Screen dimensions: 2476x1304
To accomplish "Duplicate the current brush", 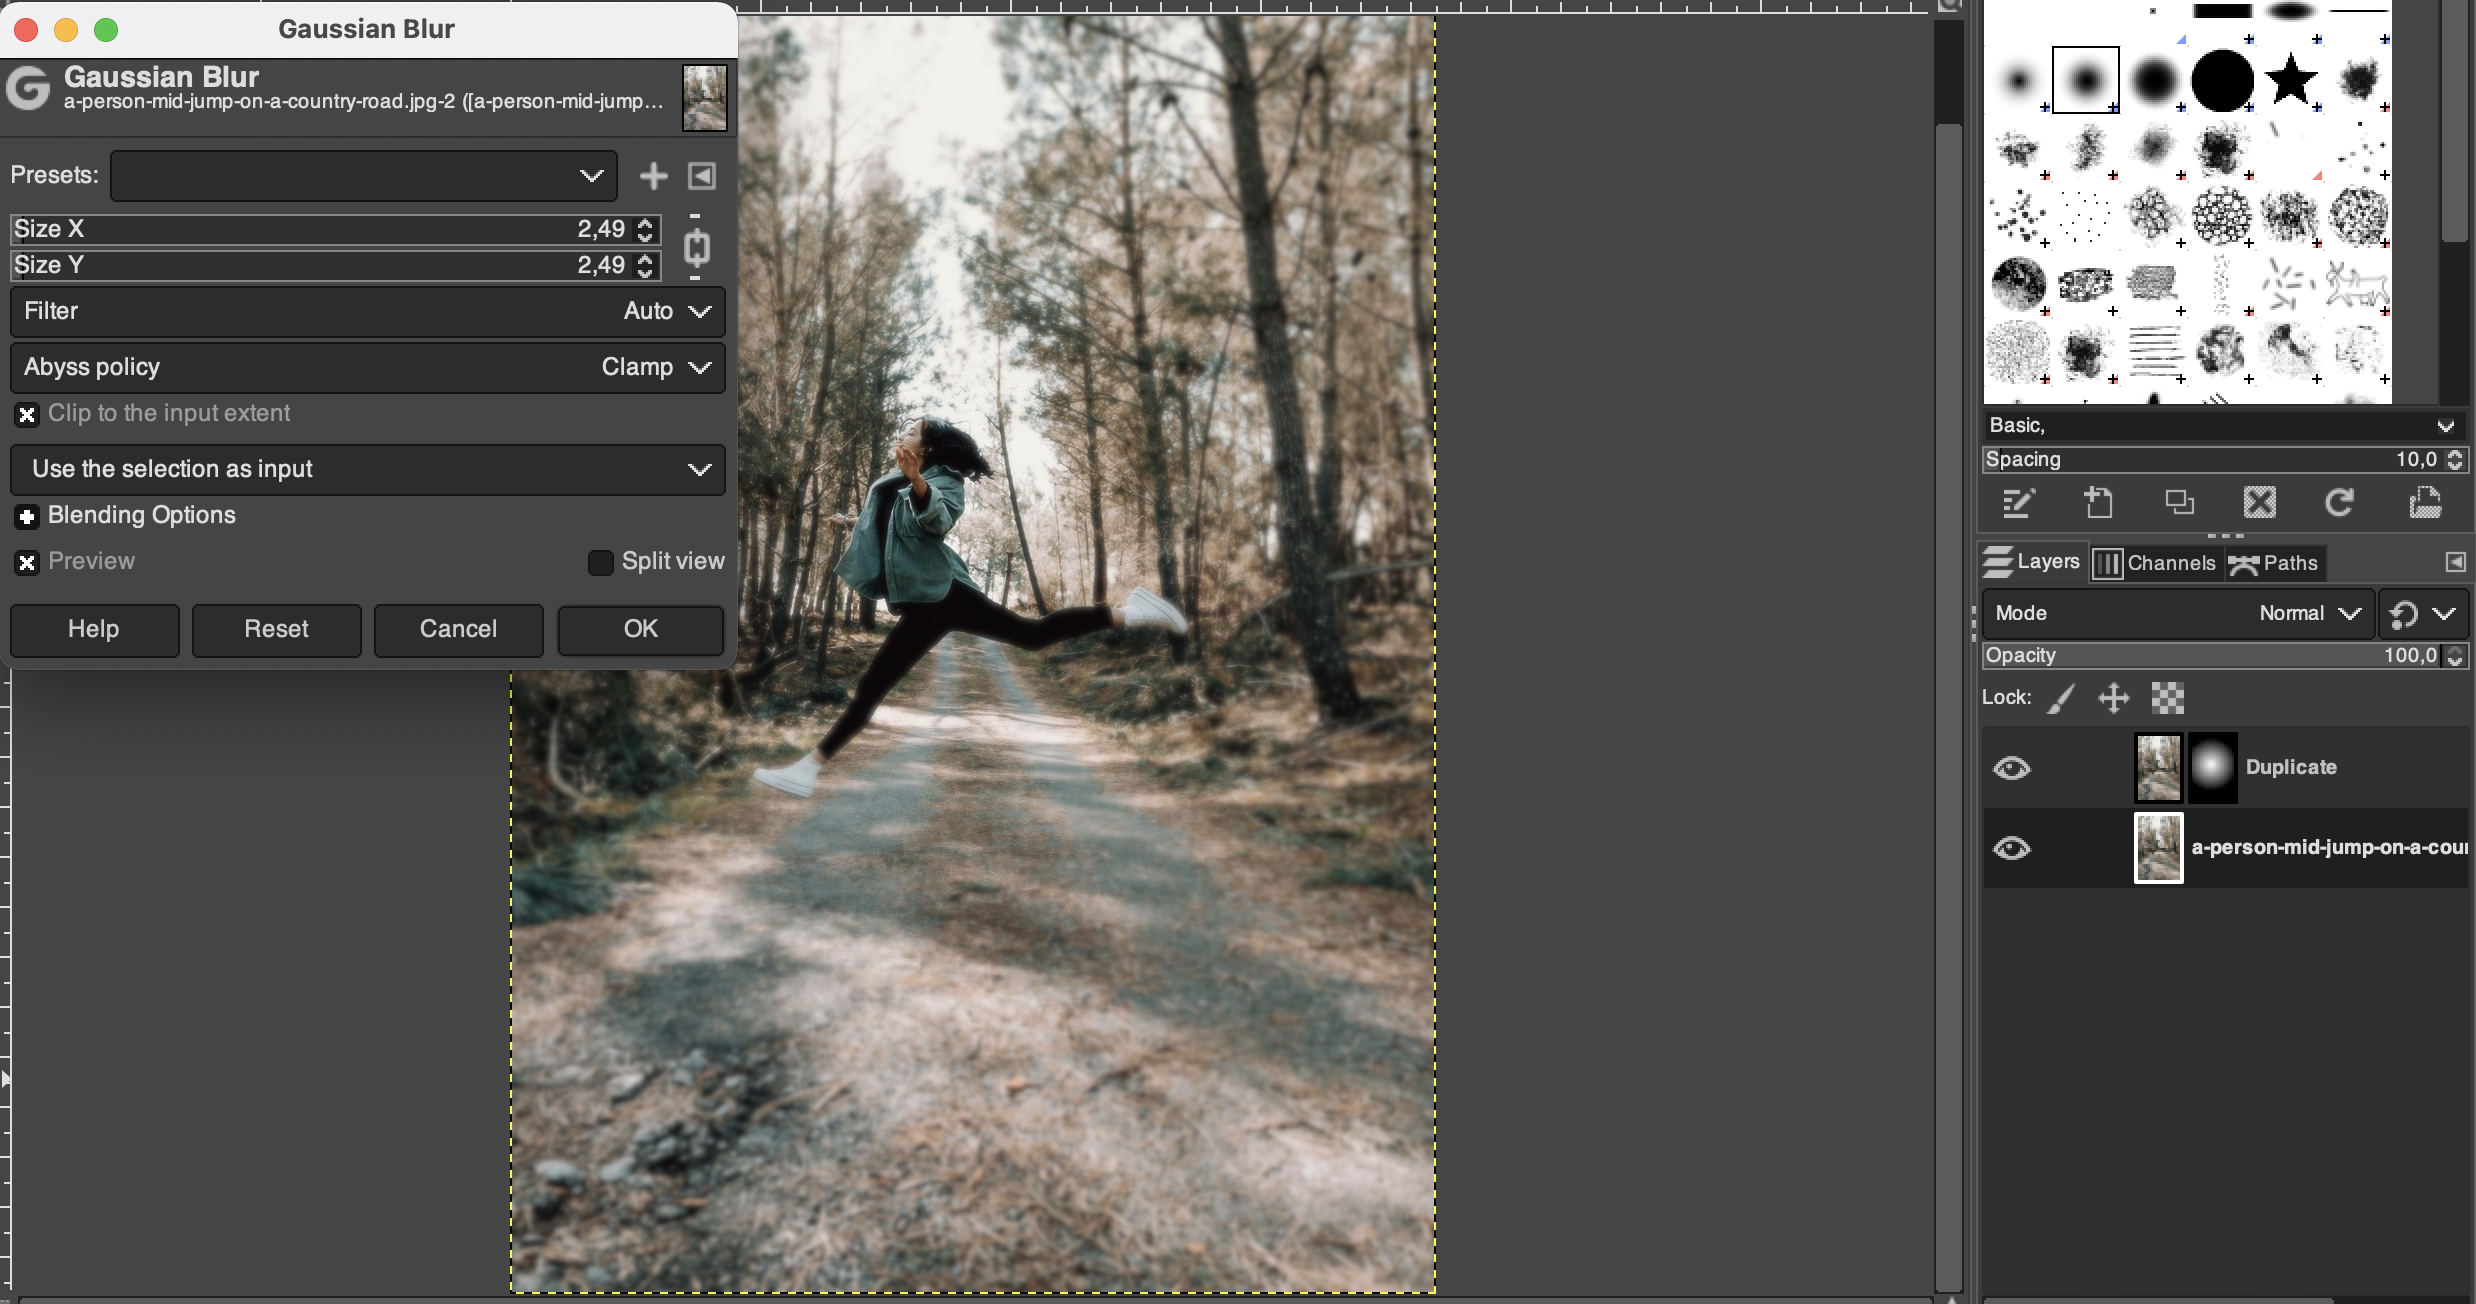I will [2178, 503].
